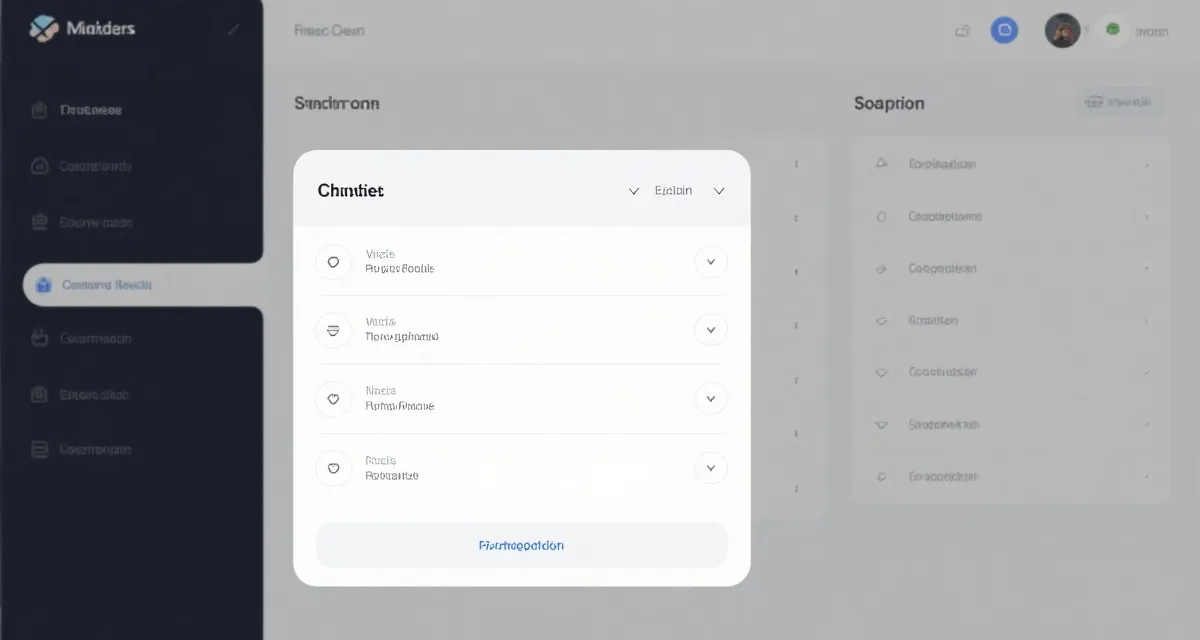
Task: Click the green status dot beside the avatar
Action: [1112, 30]
